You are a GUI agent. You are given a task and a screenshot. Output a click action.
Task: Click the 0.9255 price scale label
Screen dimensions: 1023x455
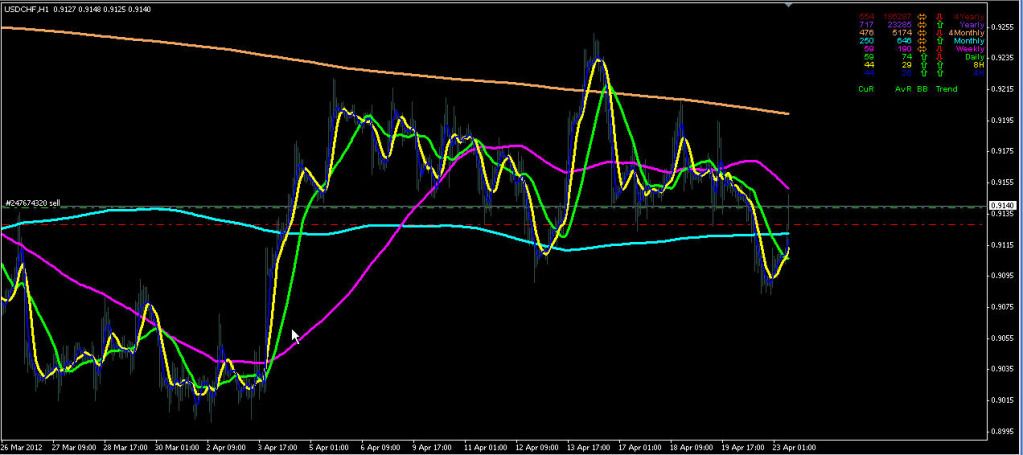(x=1002, y=27)
